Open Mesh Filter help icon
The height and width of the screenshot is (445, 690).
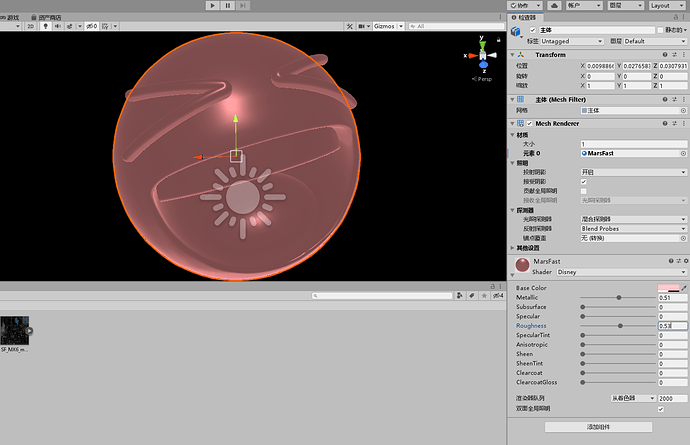(665, 99)
